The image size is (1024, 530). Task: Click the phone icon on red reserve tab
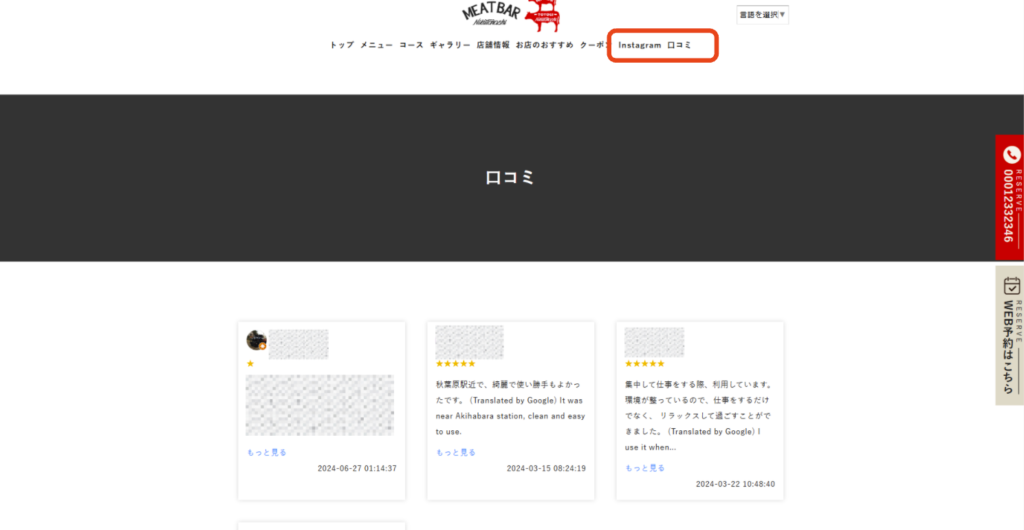tap(1010, 155)
